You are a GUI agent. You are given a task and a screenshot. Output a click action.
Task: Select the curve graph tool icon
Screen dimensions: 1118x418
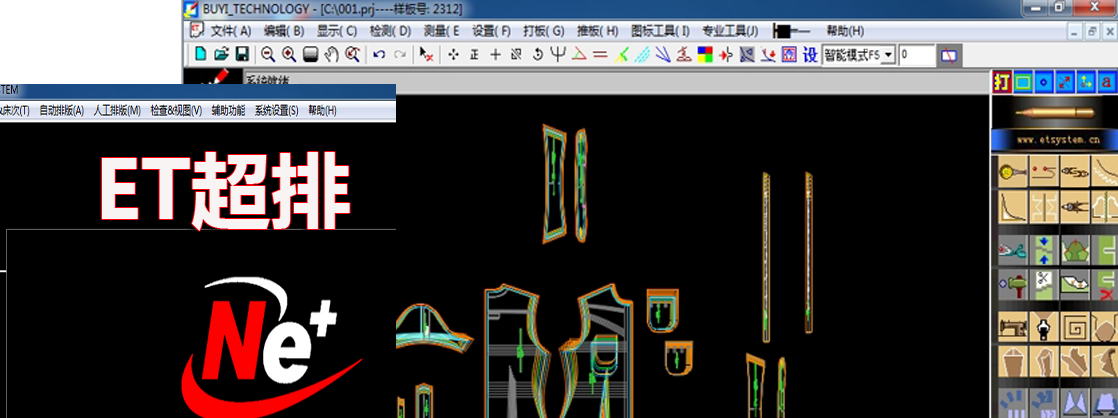point(1012,205)
